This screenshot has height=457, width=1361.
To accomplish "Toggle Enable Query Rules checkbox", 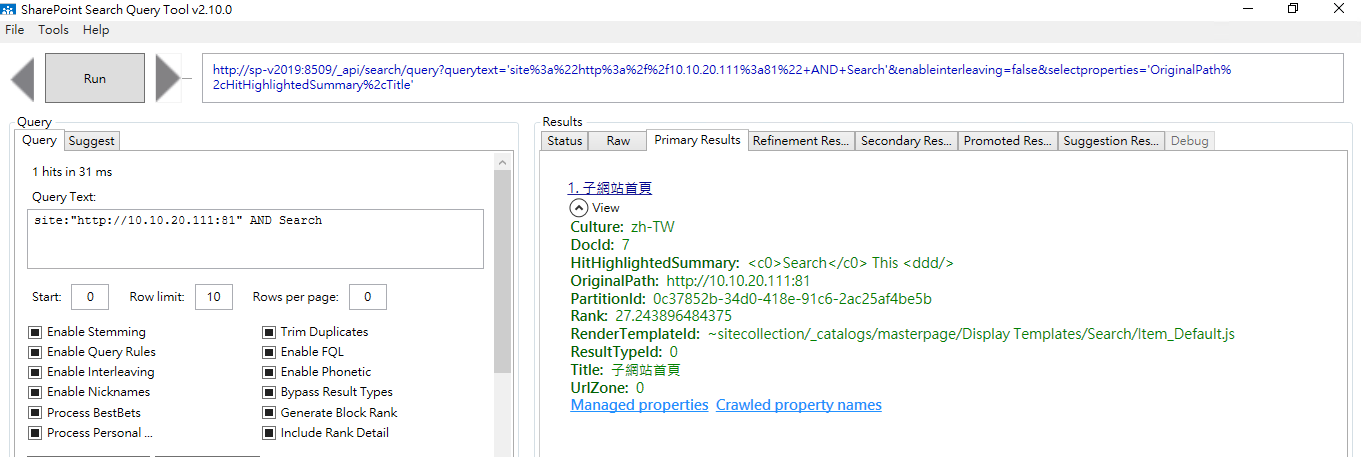I will 35,352.
